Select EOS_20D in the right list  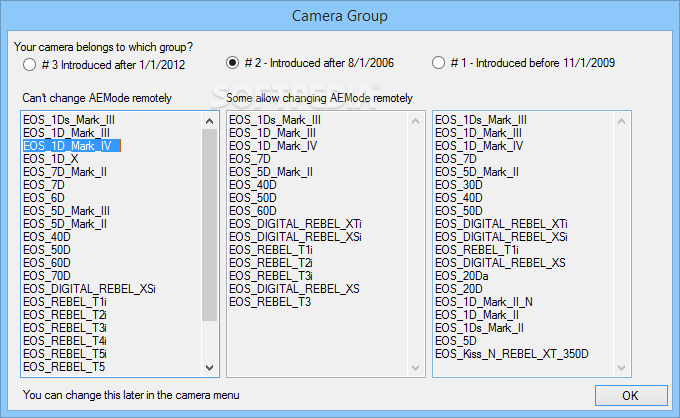click(459, 289)
